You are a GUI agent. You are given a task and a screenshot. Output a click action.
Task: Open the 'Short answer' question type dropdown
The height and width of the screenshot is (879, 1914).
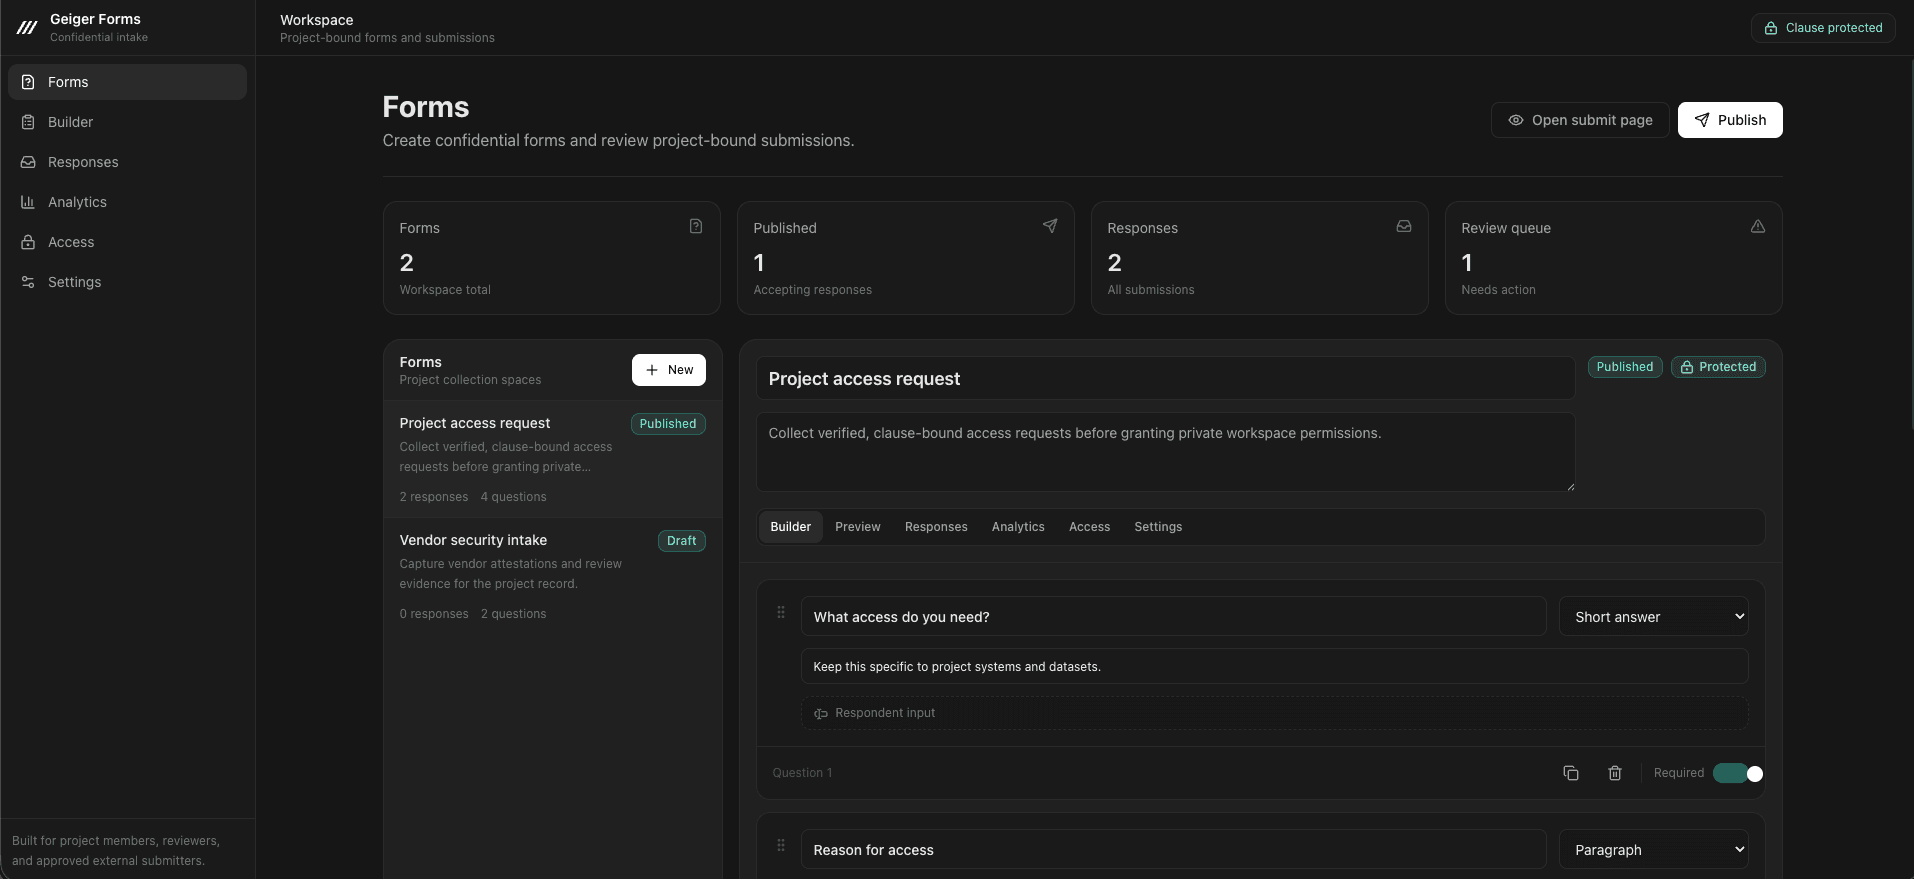(1654, 617)
